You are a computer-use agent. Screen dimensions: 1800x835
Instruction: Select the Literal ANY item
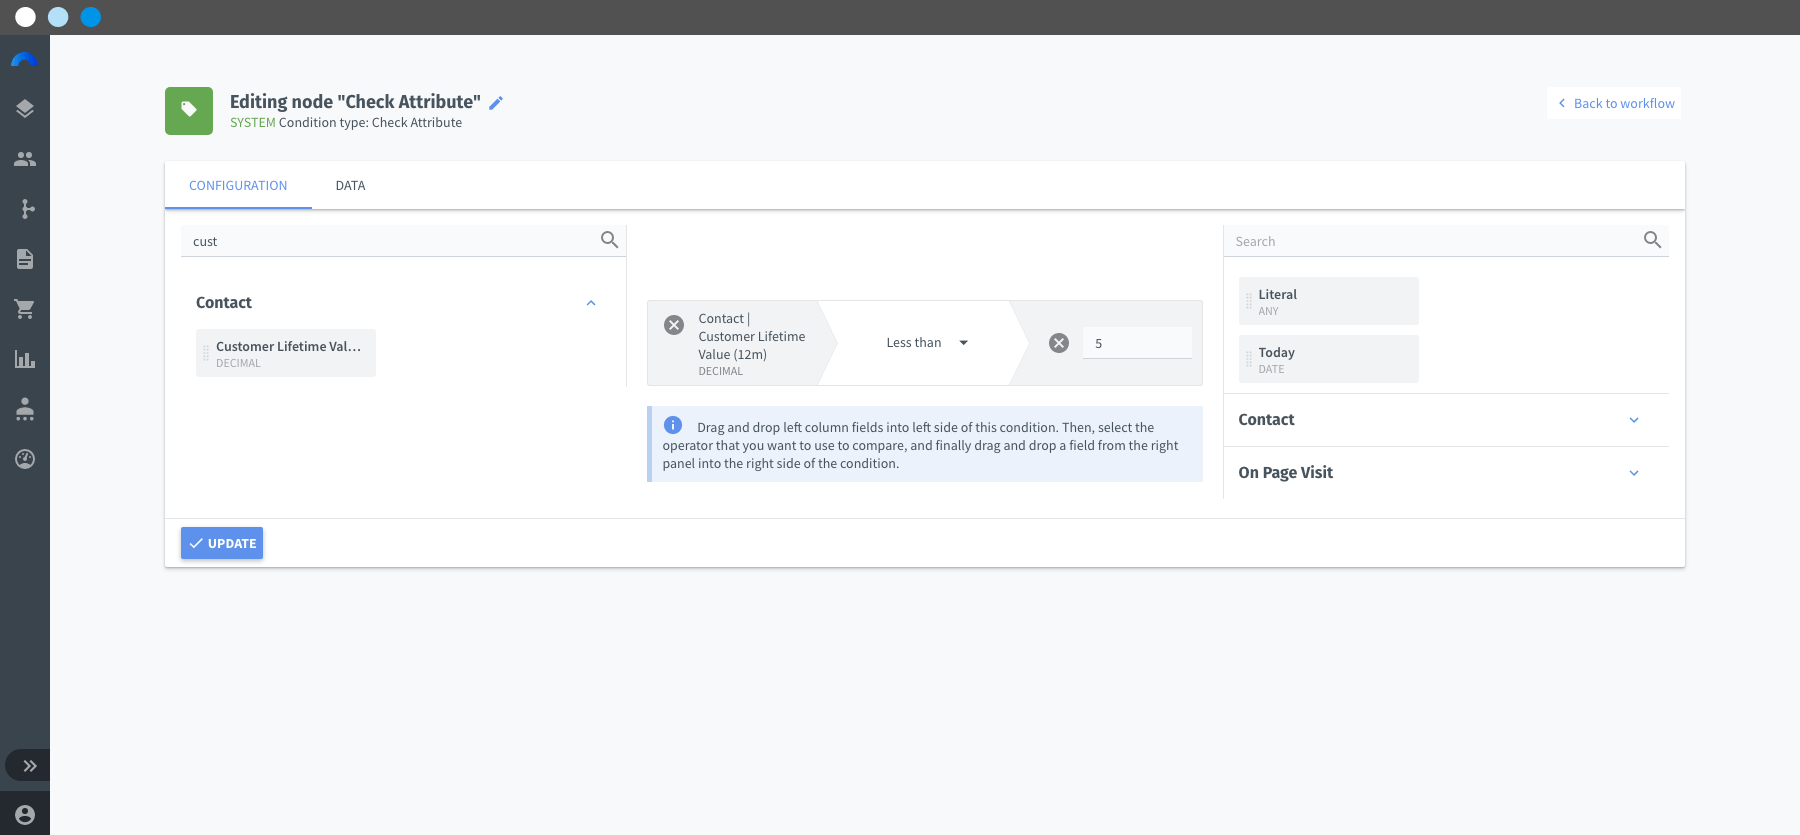pyautogui.click(x=1328, y=301)
